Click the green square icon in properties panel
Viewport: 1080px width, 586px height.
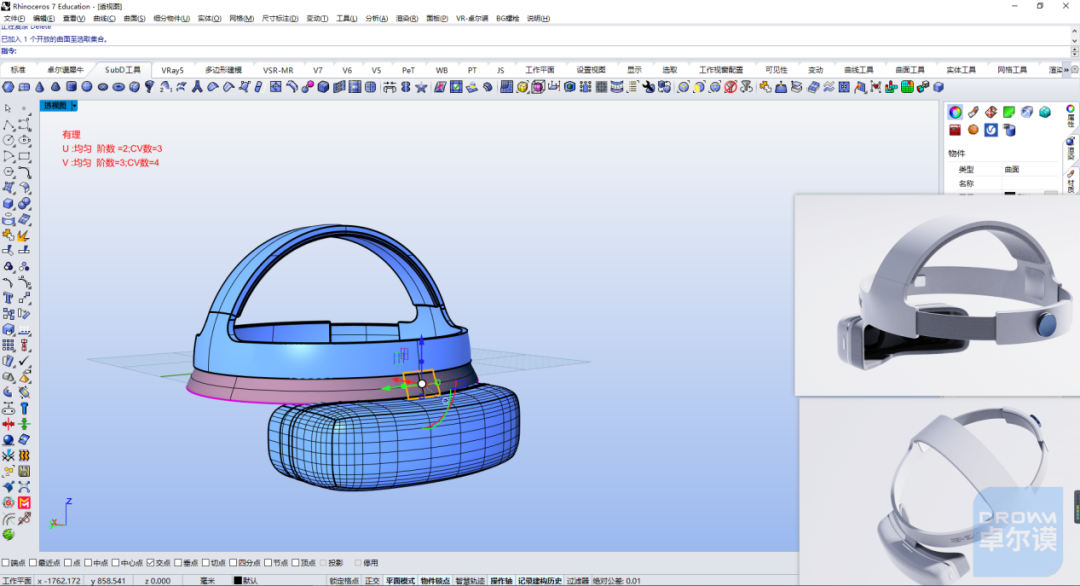[x=1008, y=112]
